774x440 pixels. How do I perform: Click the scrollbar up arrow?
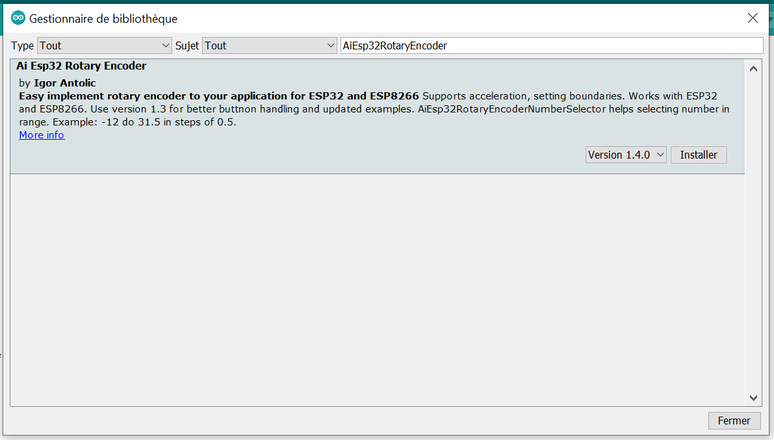754,67
